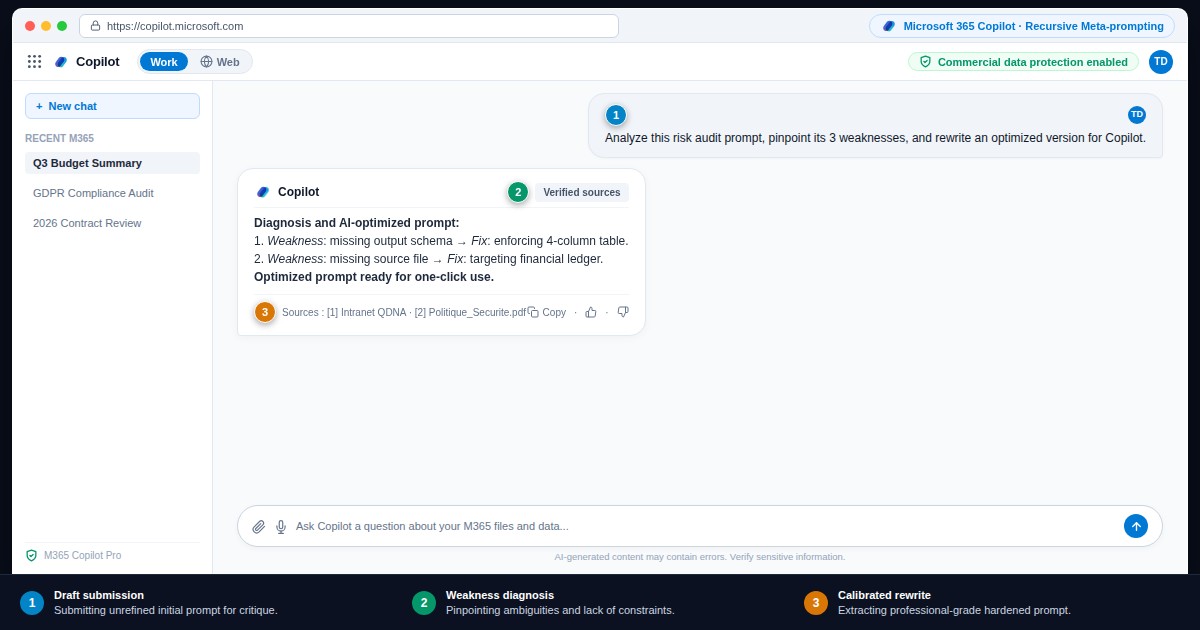Click the user message about risk audit prompt
This screenshot has height=630, width=1200.
click(x=875, y=138)
